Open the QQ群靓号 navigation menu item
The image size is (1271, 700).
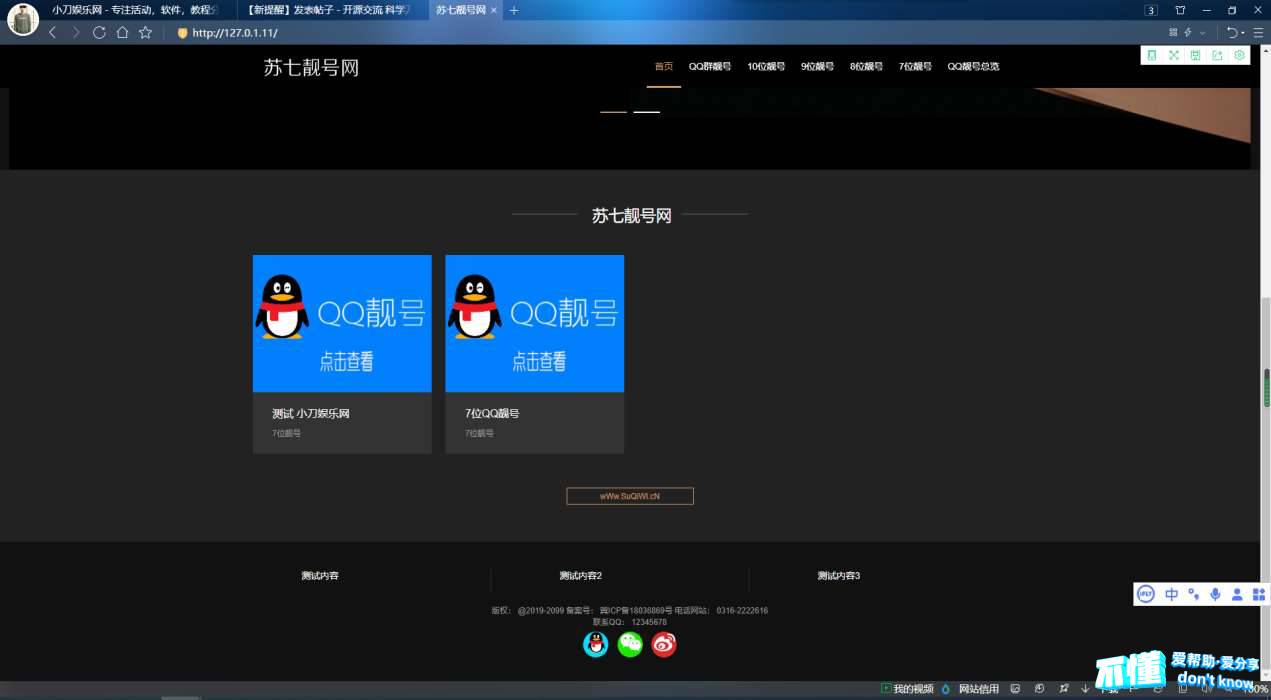[x=710, y=67]
